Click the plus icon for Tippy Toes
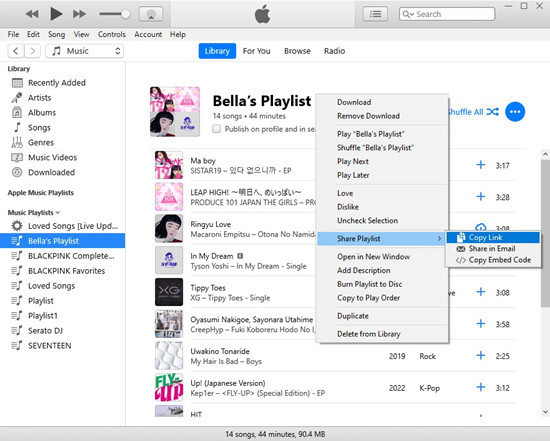 tap(481, 292)
